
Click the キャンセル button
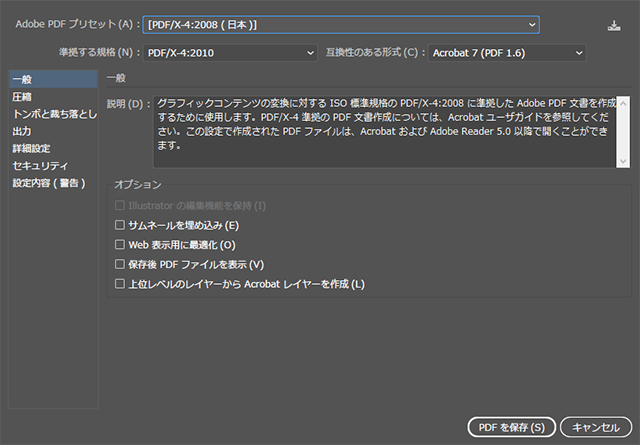(x=596, y=427)
